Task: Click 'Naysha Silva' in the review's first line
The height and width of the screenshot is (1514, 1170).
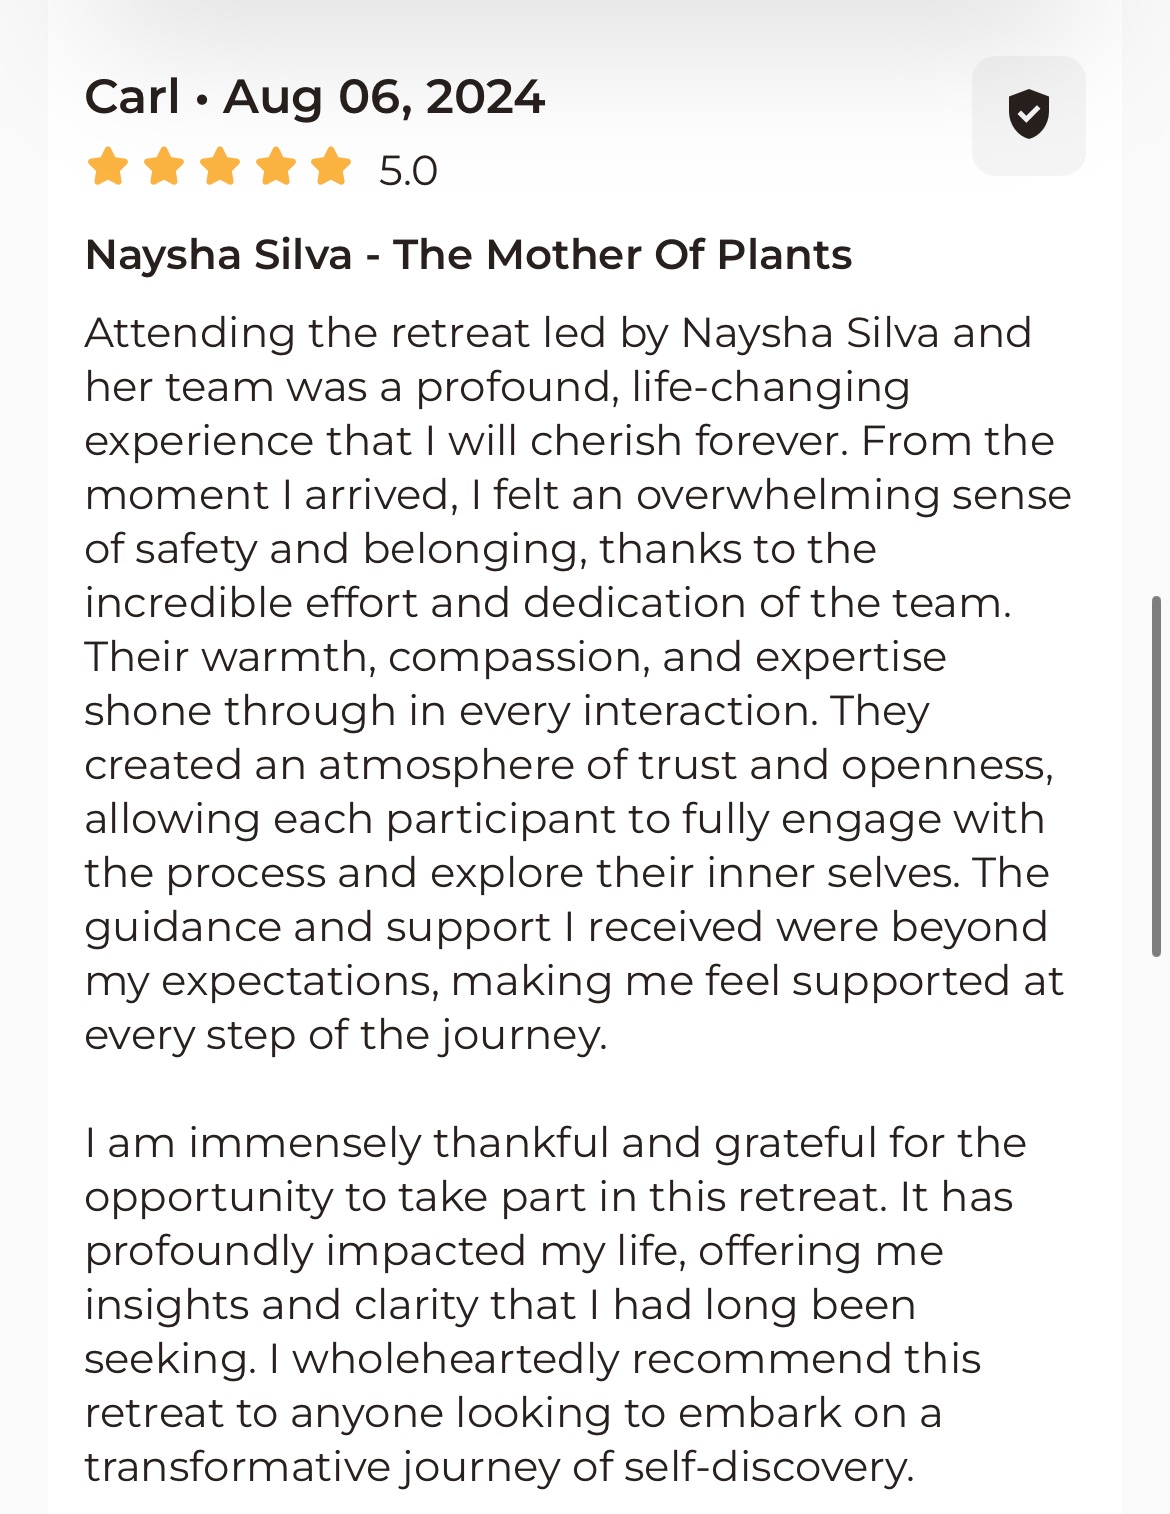Action: [810, 333]
